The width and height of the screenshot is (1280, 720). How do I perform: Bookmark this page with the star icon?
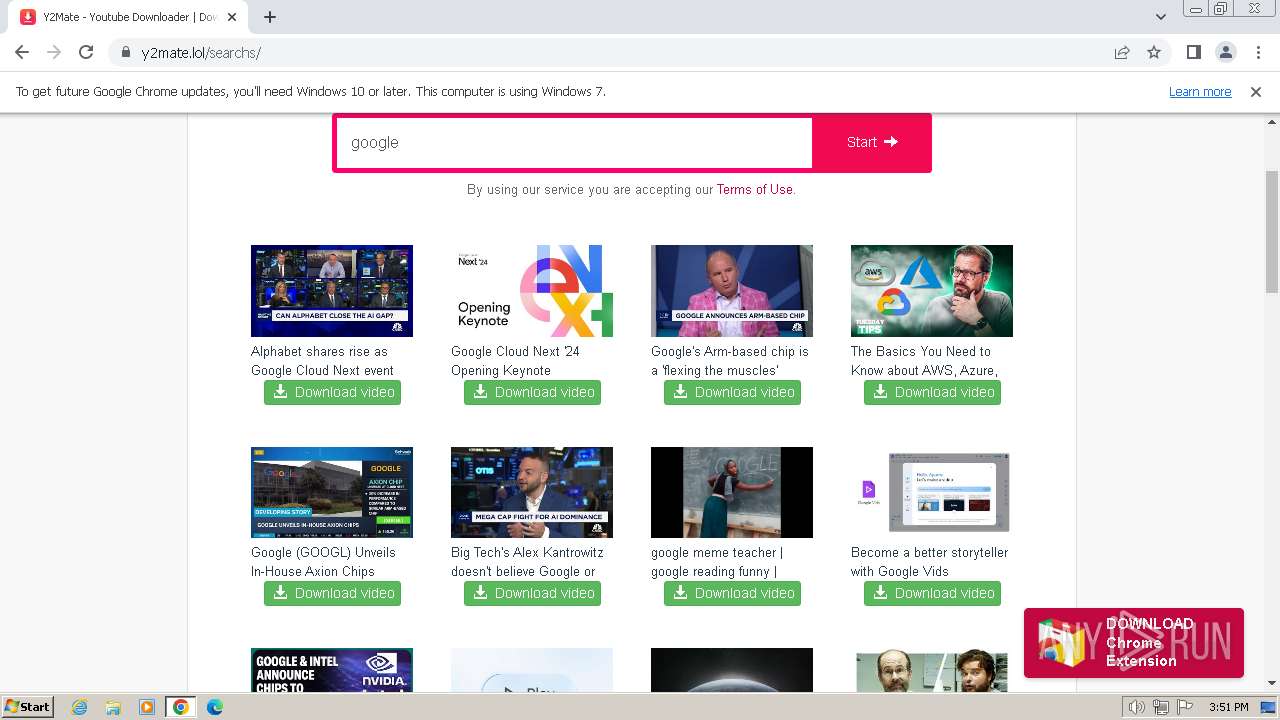[x=1154, y=52]
